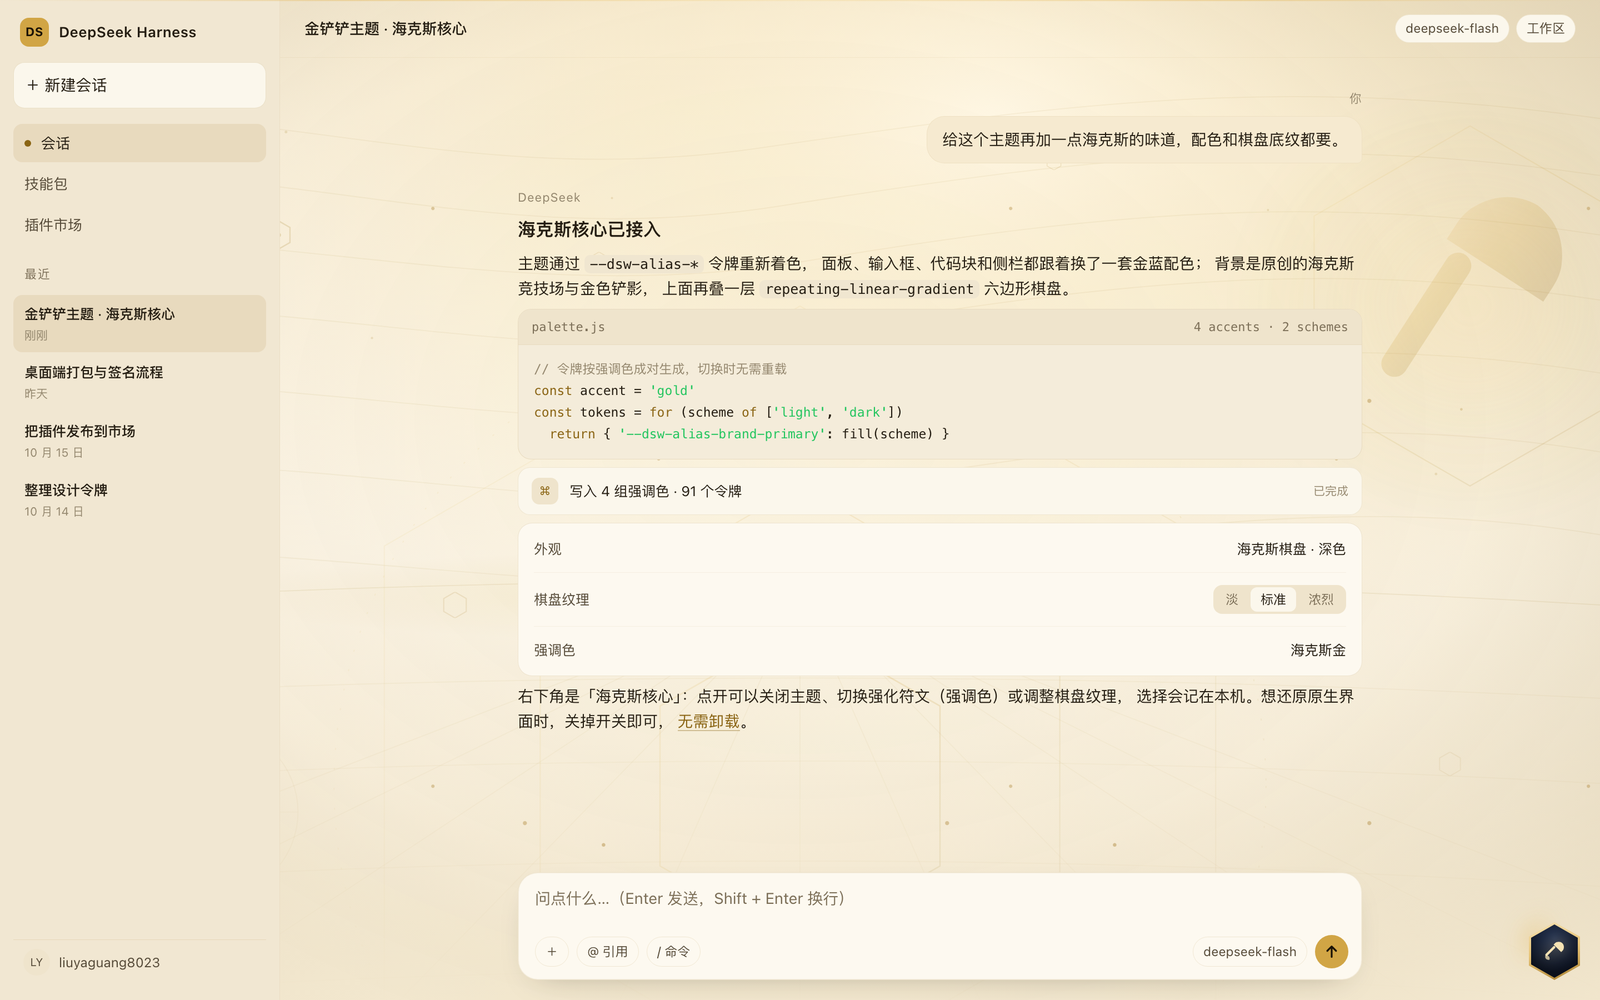The height and width of the screenshot is (1000, 1600).
Task: Click the LY user avatar
Action: [36, 962]
